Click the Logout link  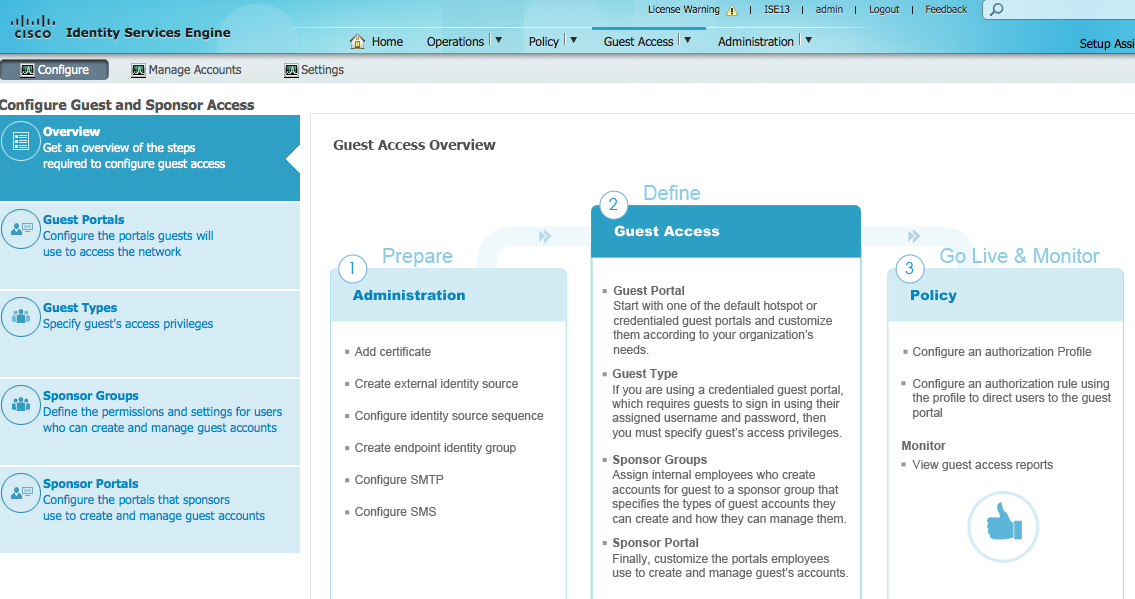coord(884,10)
